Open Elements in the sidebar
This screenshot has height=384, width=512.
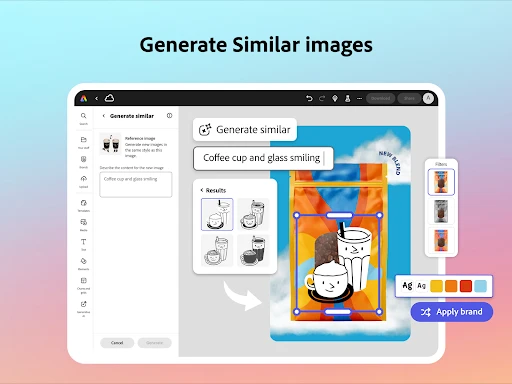coord(83,264)
